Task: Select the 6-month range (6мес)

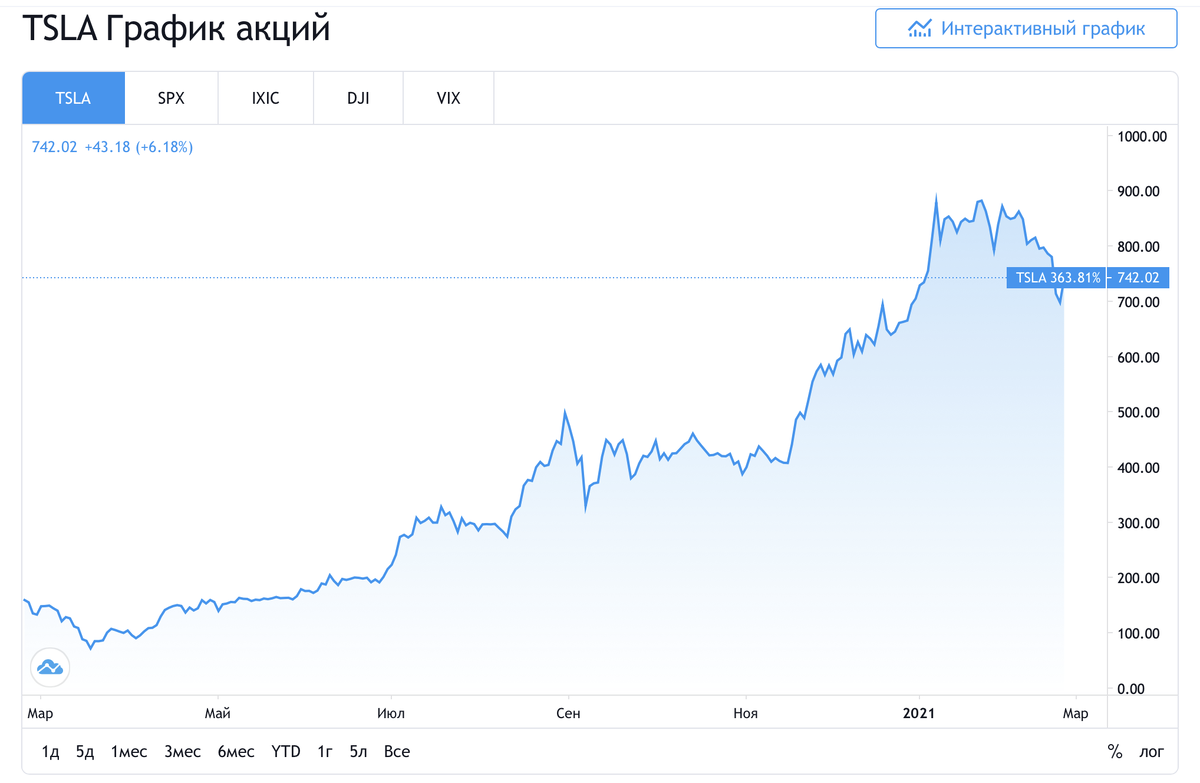Action: 236,750
